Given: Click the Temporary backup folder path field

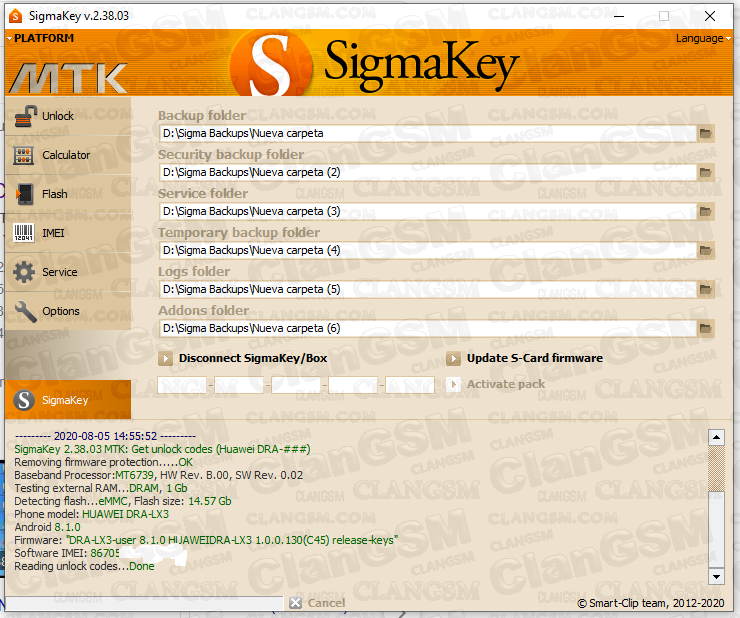Looking at the screenshot, I should pos(428,251).
